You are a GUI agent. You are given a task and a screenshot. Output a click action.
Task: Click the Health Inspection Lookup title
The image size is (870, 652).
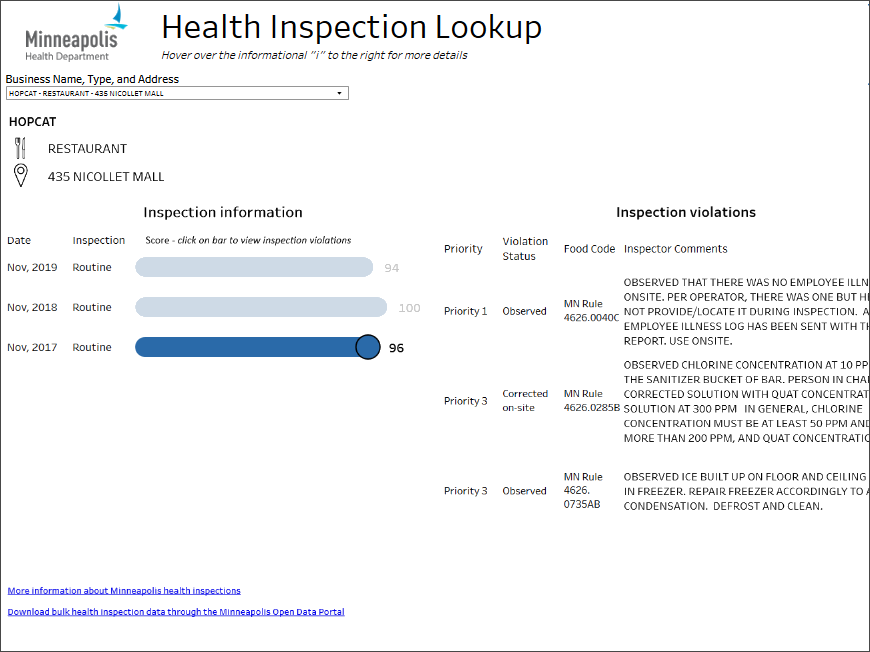(352, 27)
